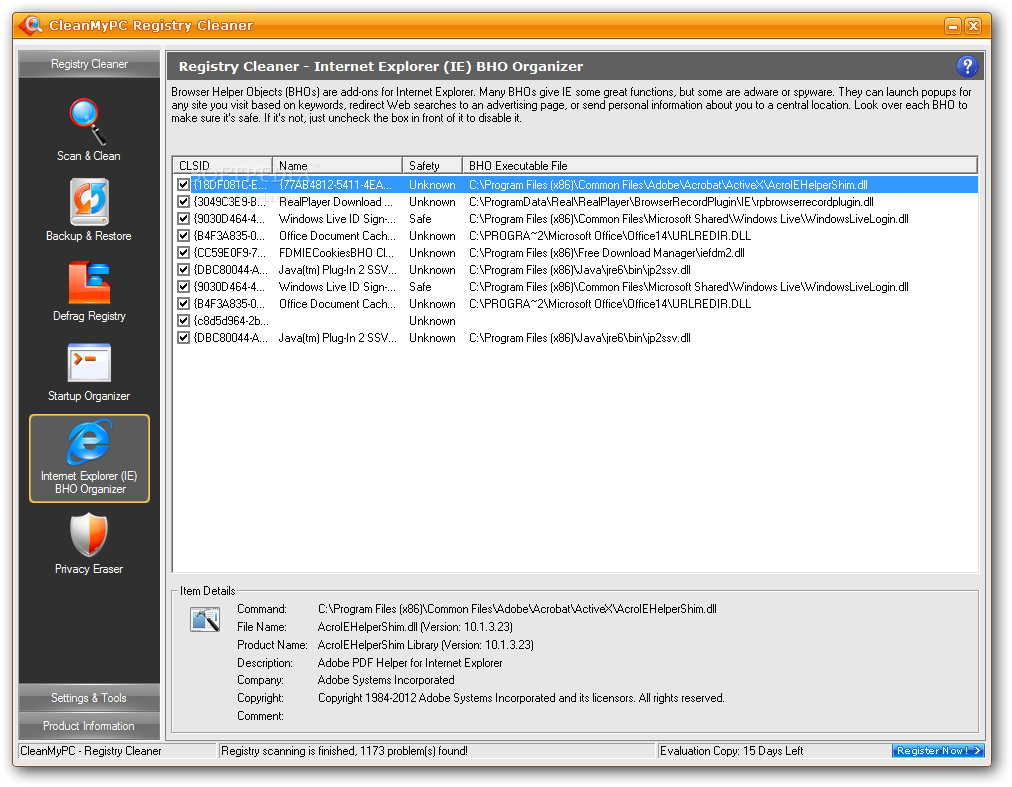Viewport: 1012px width, 787px height.
Task: Close the CleanMyPC window
Action: 973,26
